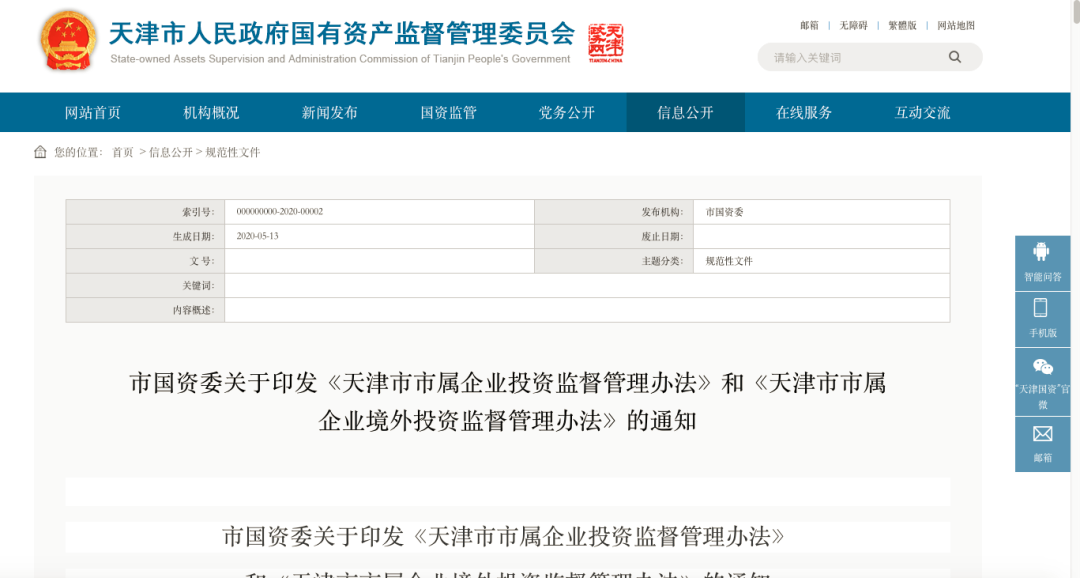The image size is (1080, 578).
Task: Click the search magnifier icon
Action: coord(955,58)
